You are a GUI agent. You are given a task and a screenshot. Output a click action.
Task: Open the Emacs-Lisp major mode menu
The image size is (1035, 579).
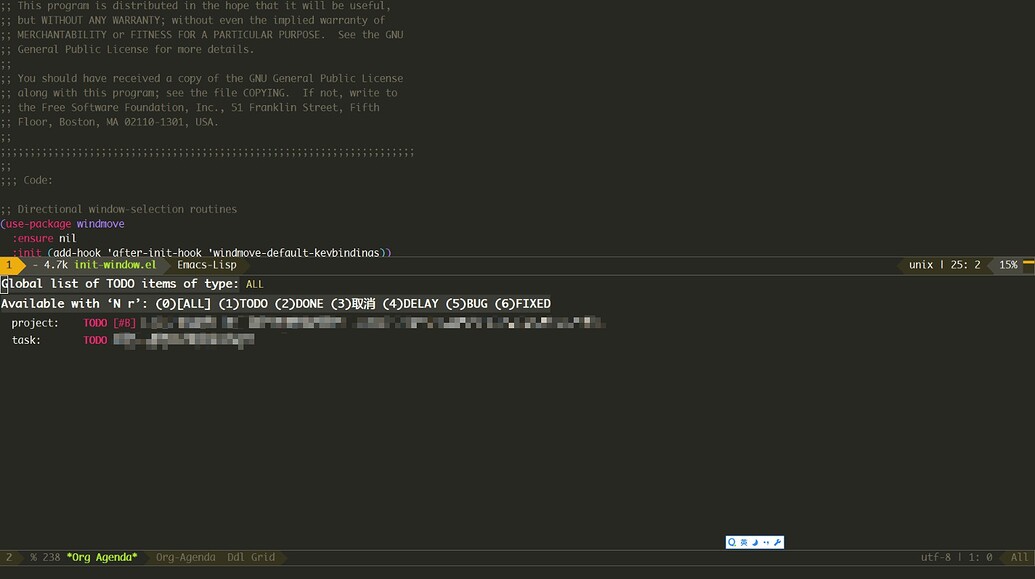pyautogui.click(x=206, y=264)
